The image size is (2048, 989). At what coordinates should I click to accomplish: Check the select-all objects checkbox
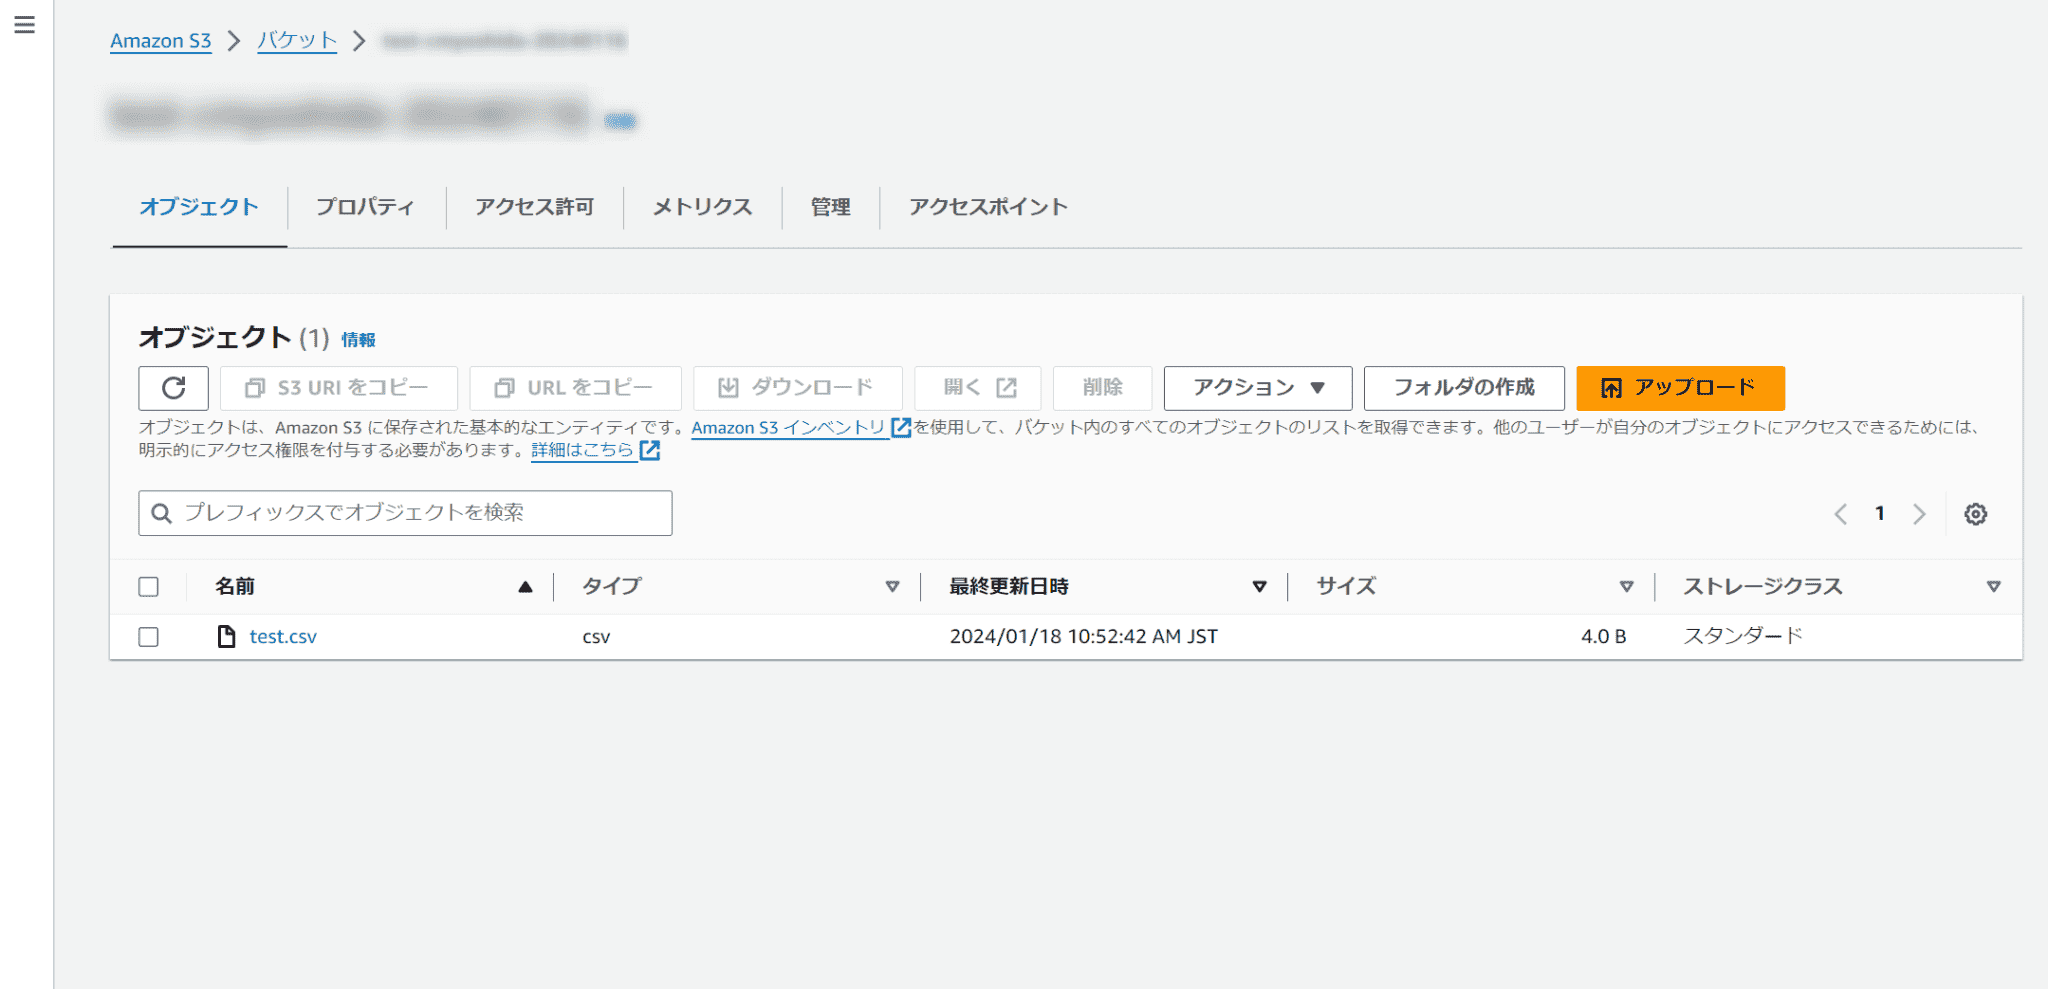pyautogui.click(x=148, y=587)
